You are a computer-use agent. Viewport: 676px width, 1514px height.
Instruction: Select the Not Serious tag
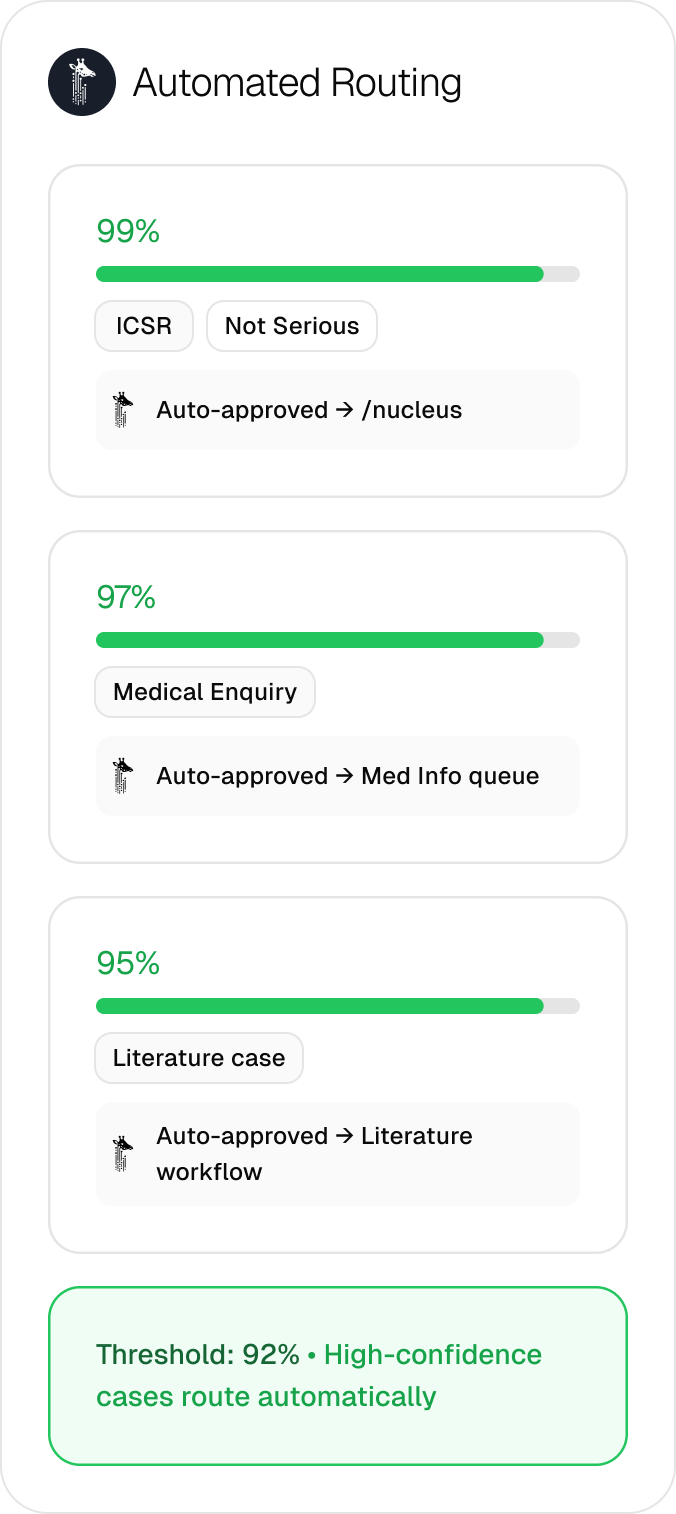pos(292,326)
